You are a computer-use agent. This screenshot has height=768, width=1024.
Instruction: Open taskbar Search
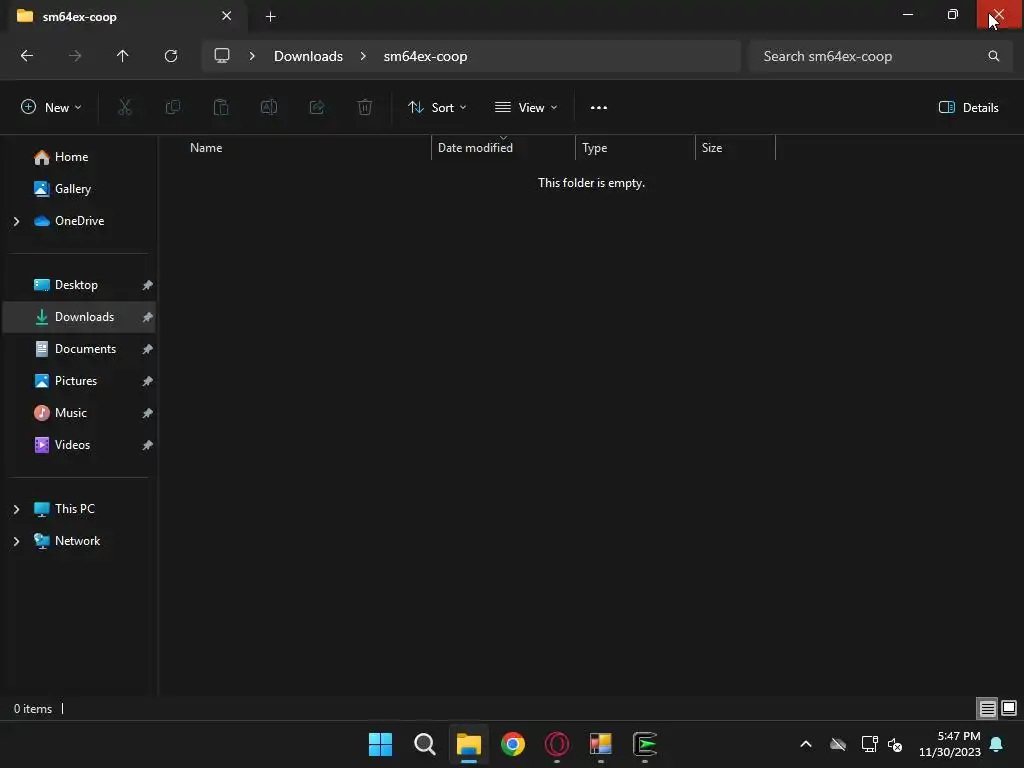click(x=424, y=744)
